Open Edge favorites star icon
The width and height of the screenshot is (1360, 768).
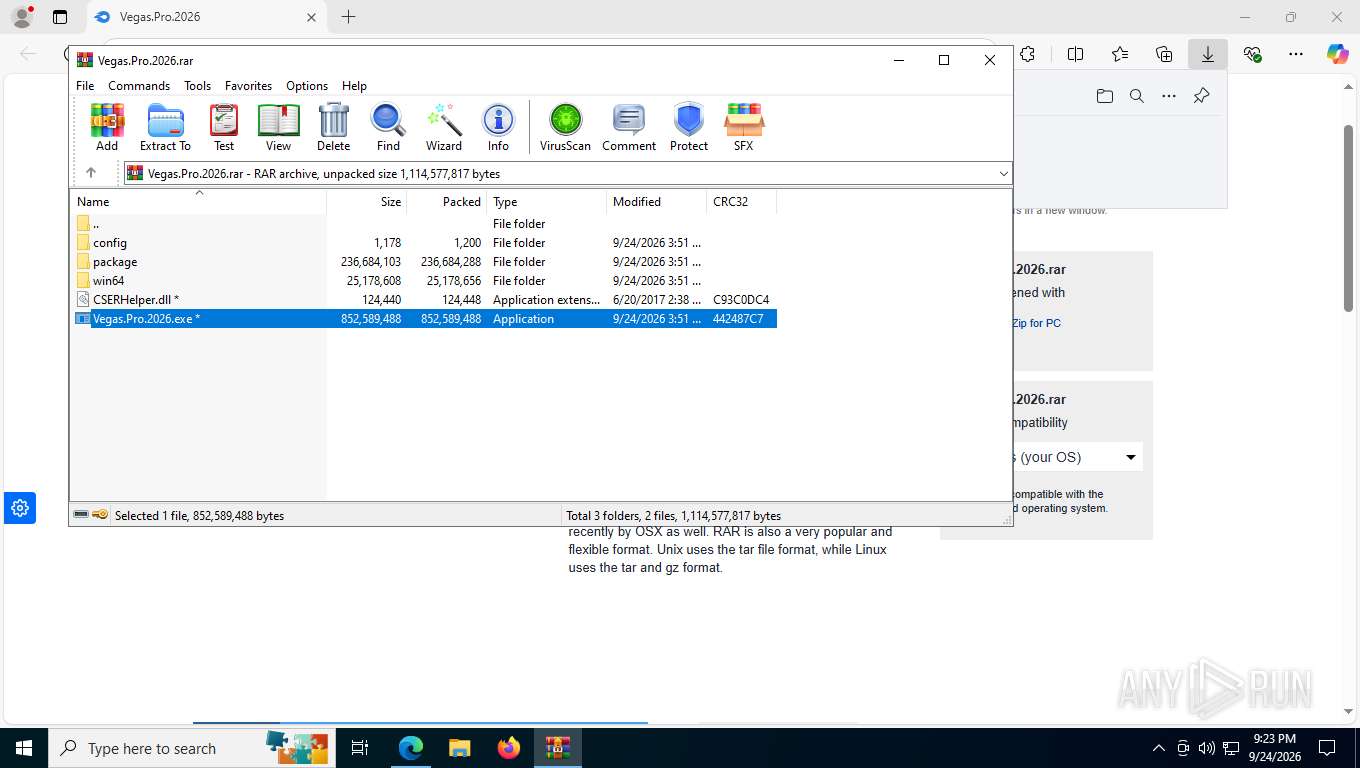[x=1120, y=55]
